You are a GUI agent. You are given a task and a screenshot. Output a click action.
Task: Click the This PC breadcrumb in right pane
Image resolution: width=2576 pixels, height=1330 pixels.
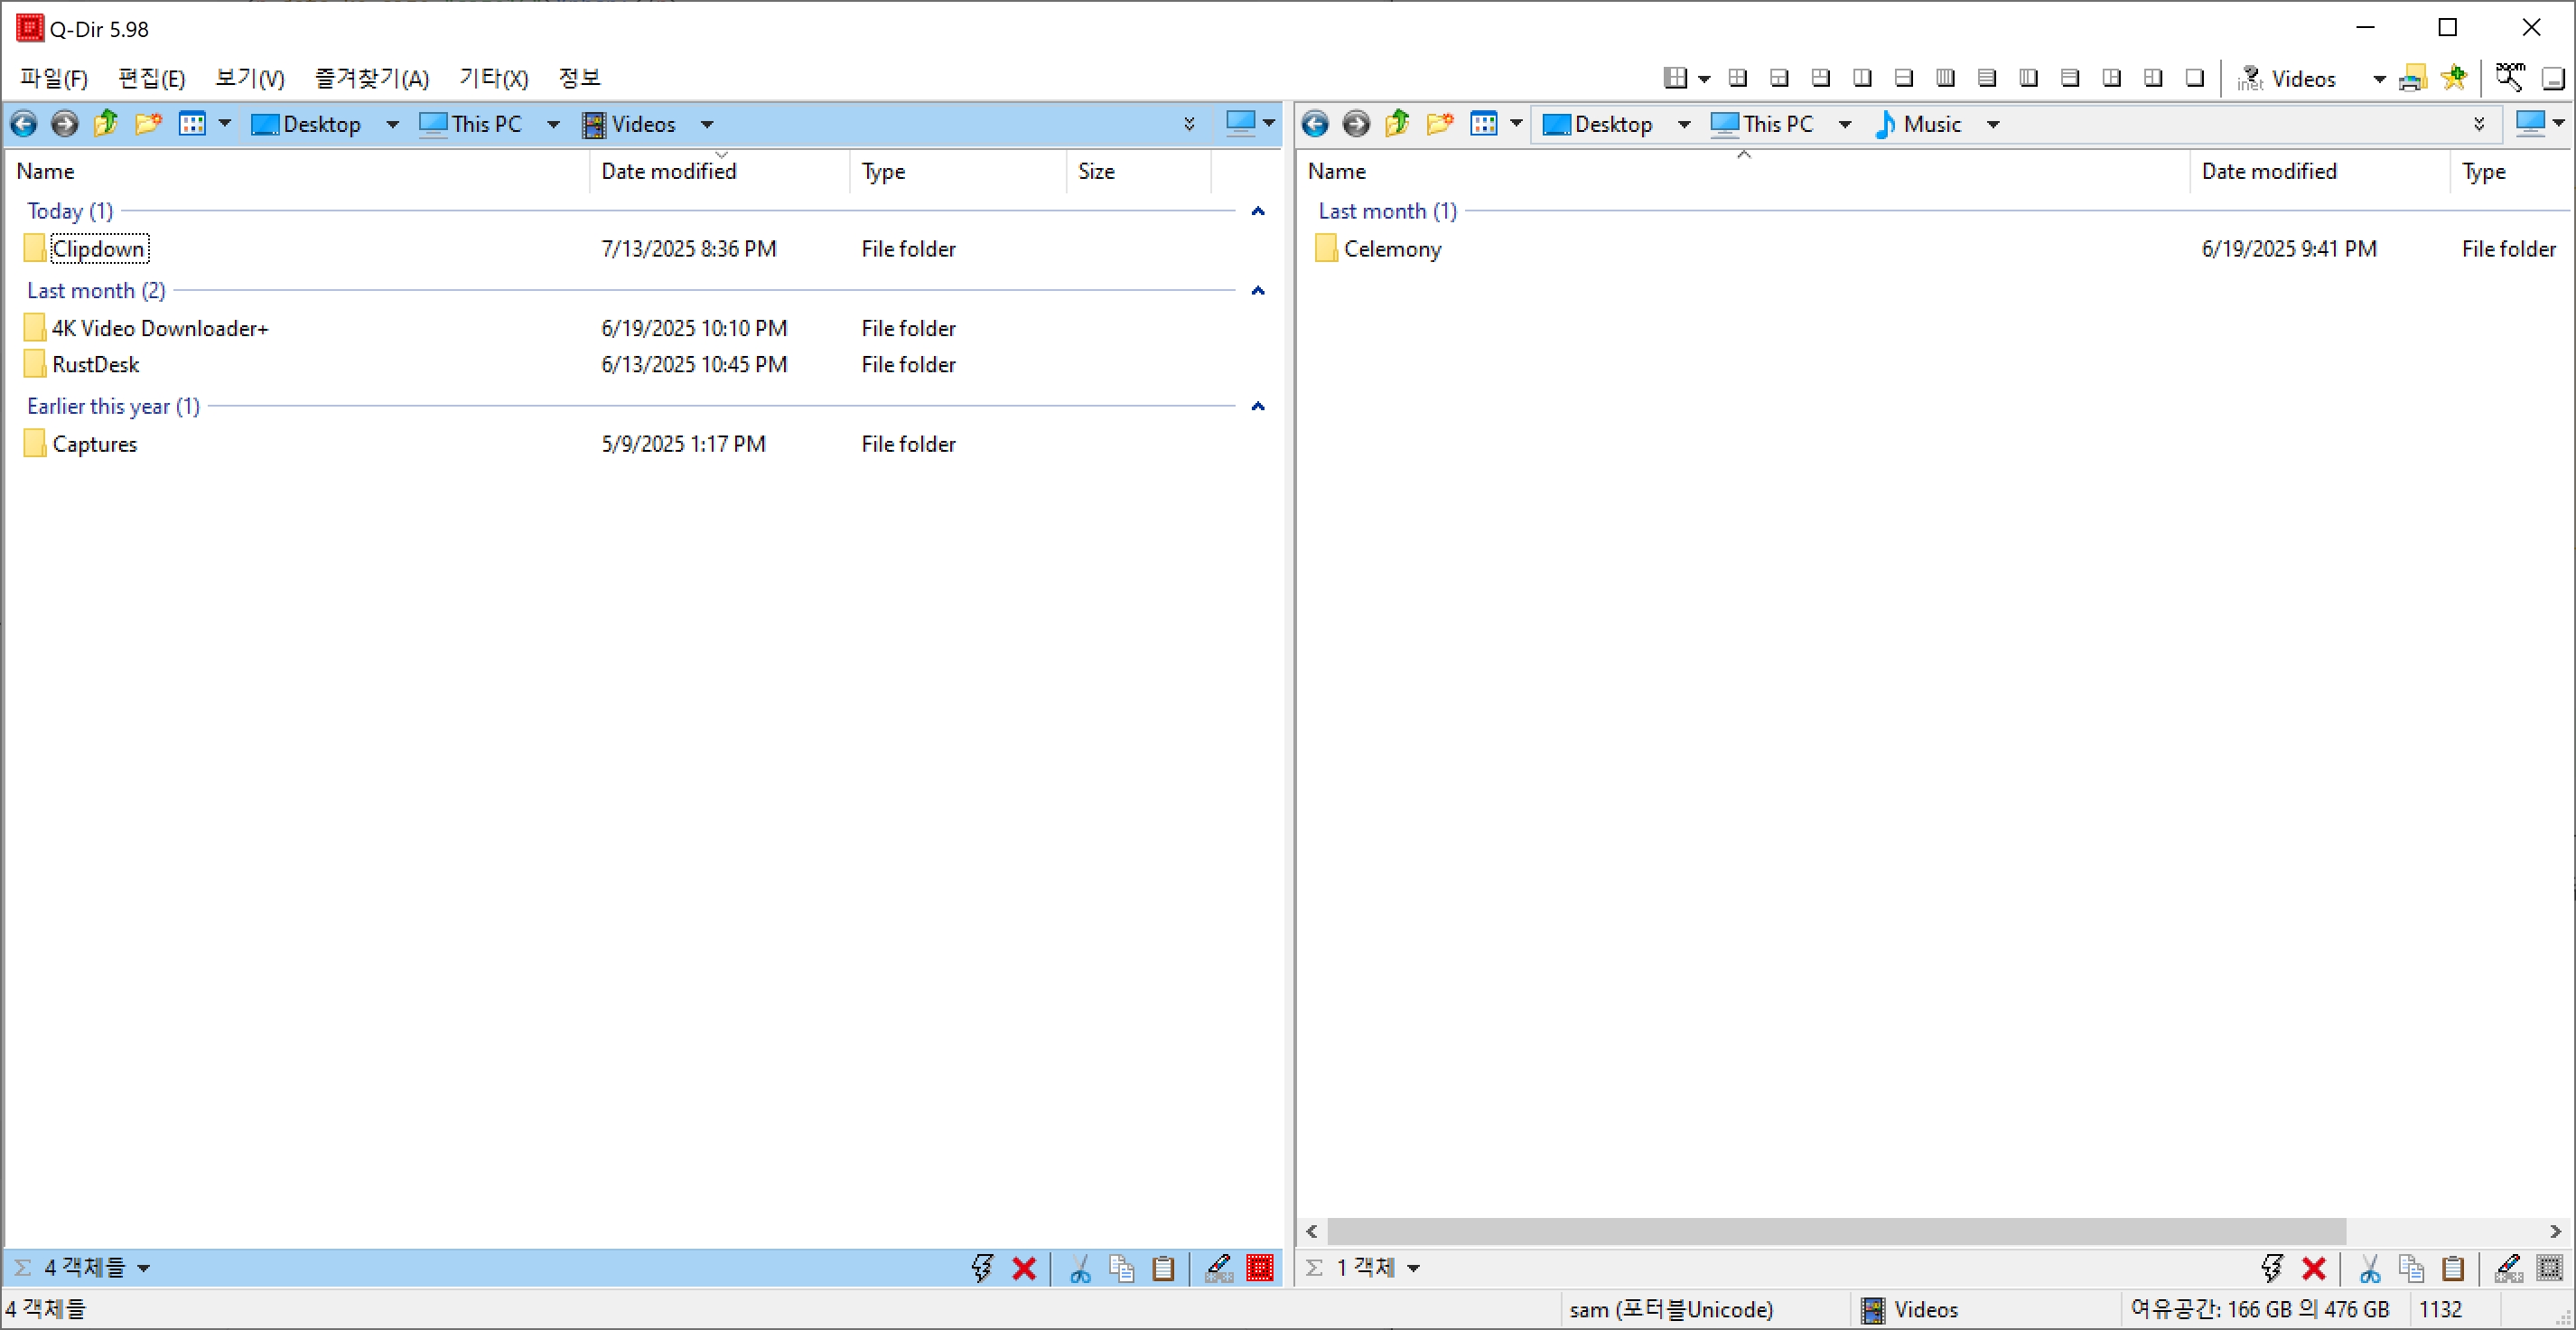pyautogui.click(x=1777, y=124)
